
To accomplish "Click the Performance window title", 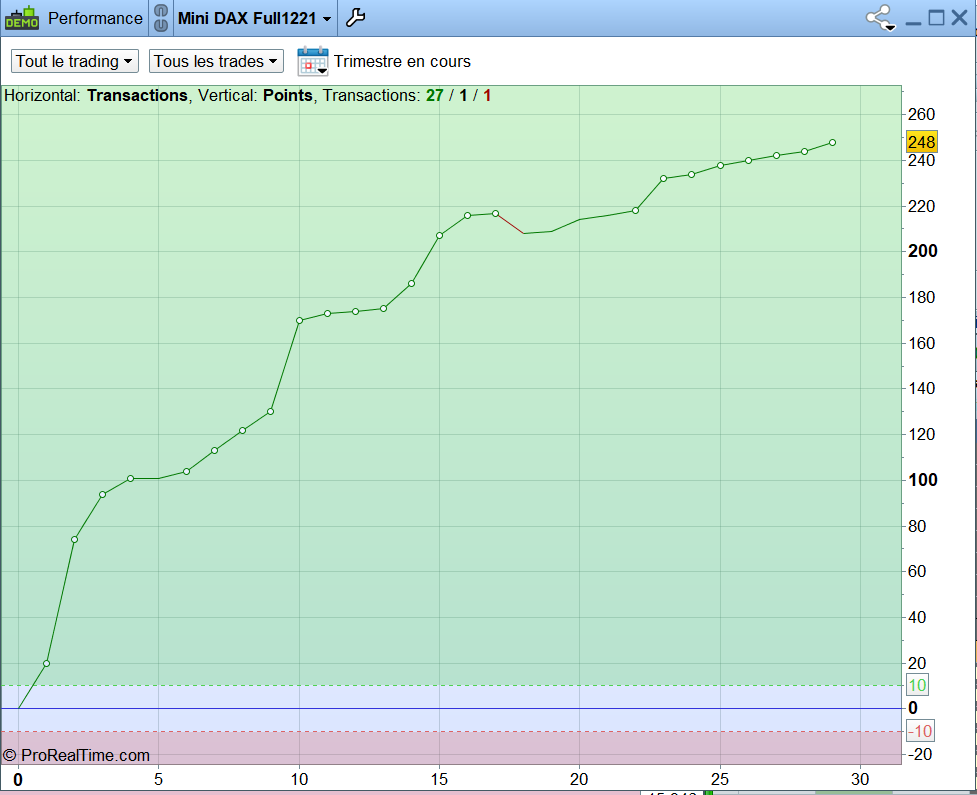I will click(x=95, y=18).
